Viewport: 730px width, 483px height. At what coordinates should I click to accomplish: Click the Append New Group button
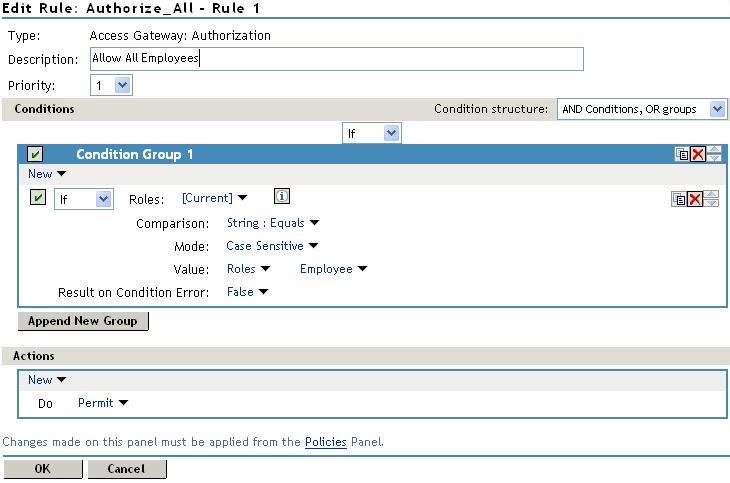click(84, 321)
